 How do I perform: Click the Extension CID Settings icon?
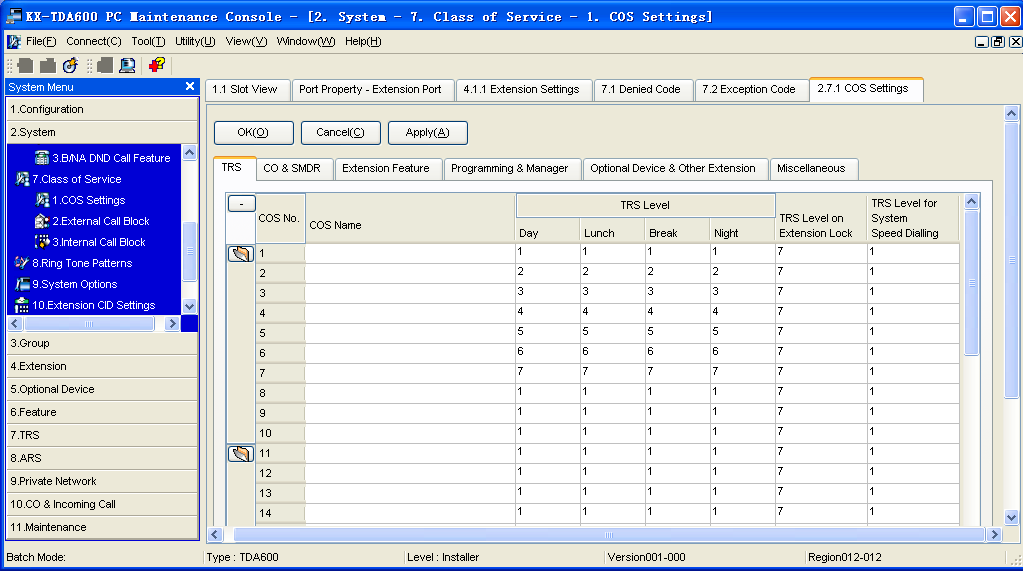(22, 305)
